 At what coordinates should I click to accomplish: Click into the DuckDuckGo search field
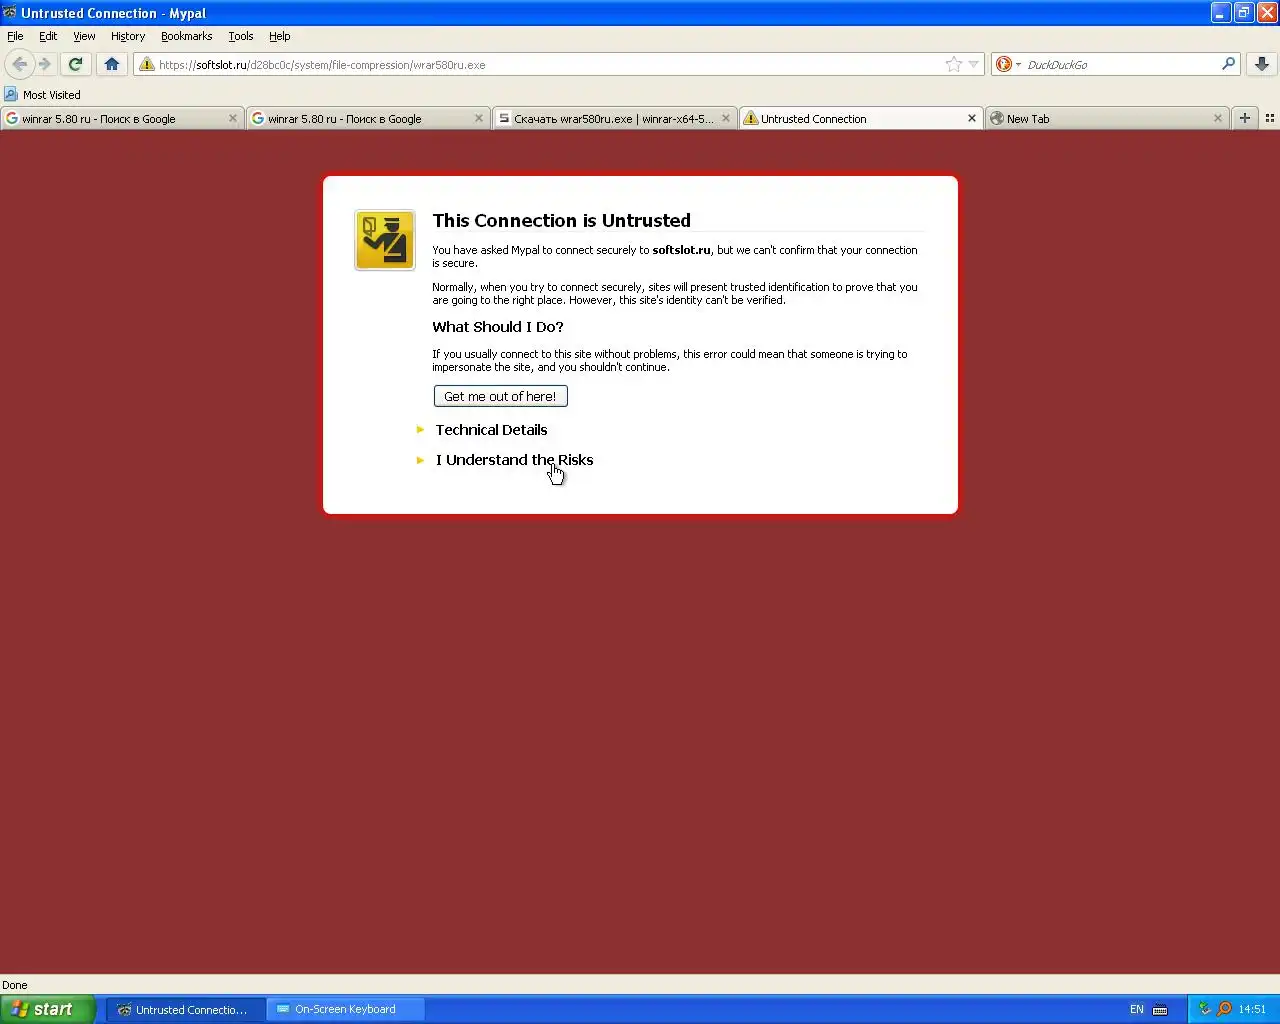pyautogui.click(x=1120, y=64)
